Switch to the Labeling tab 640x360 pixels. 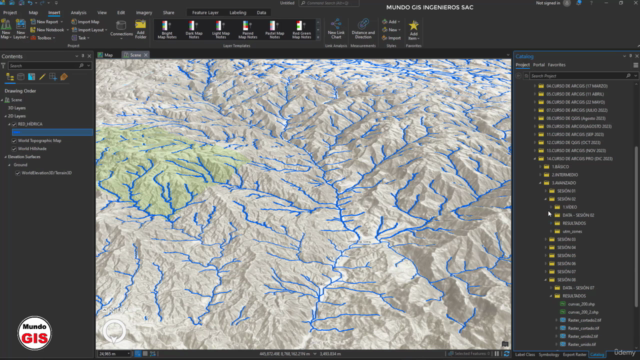point(238,13)
